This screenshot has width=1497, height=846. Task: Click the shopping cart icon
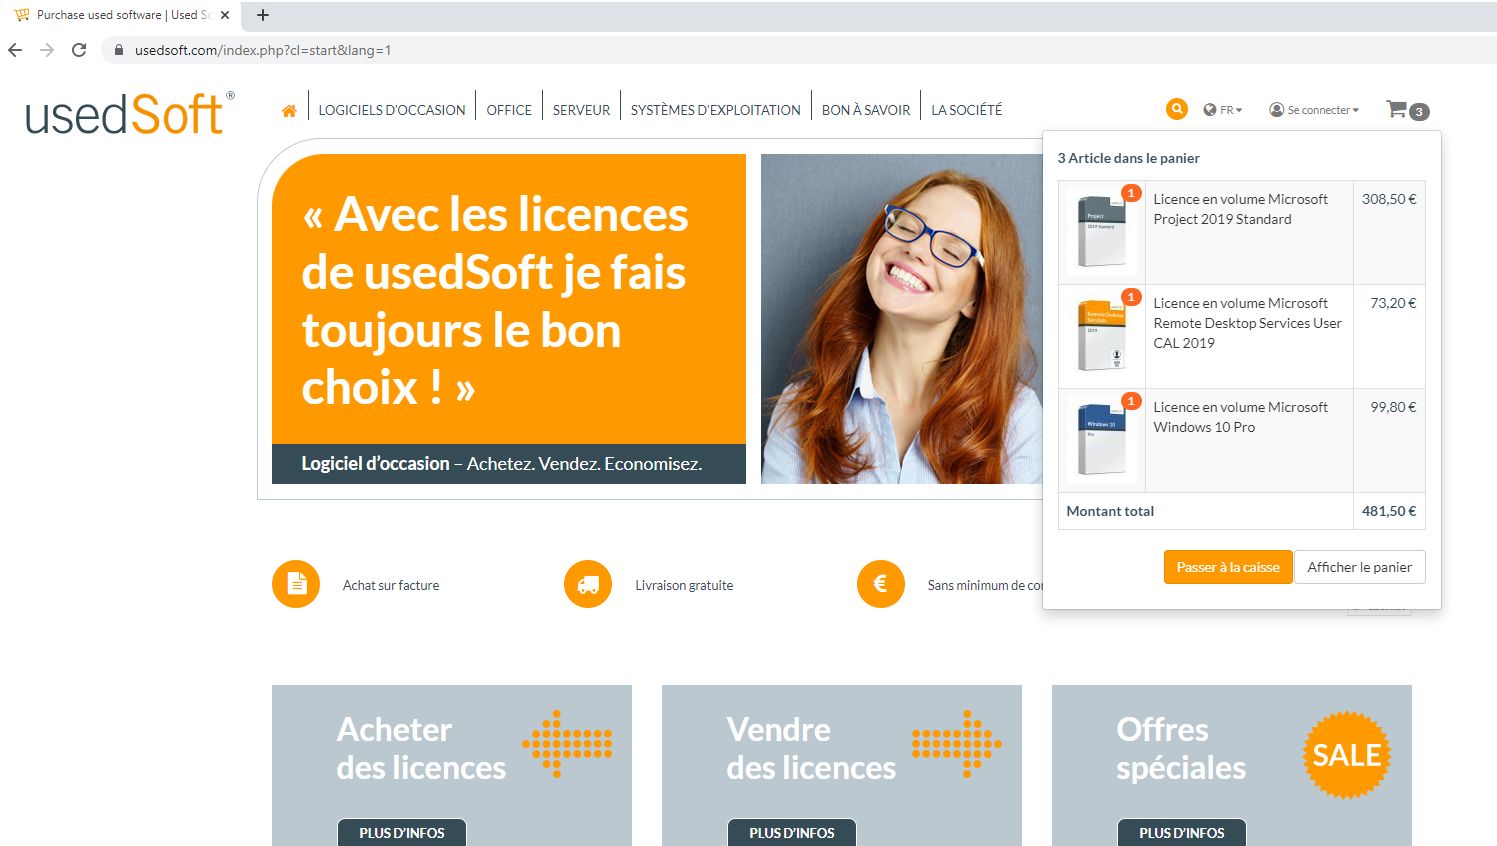pos(1397,109)
